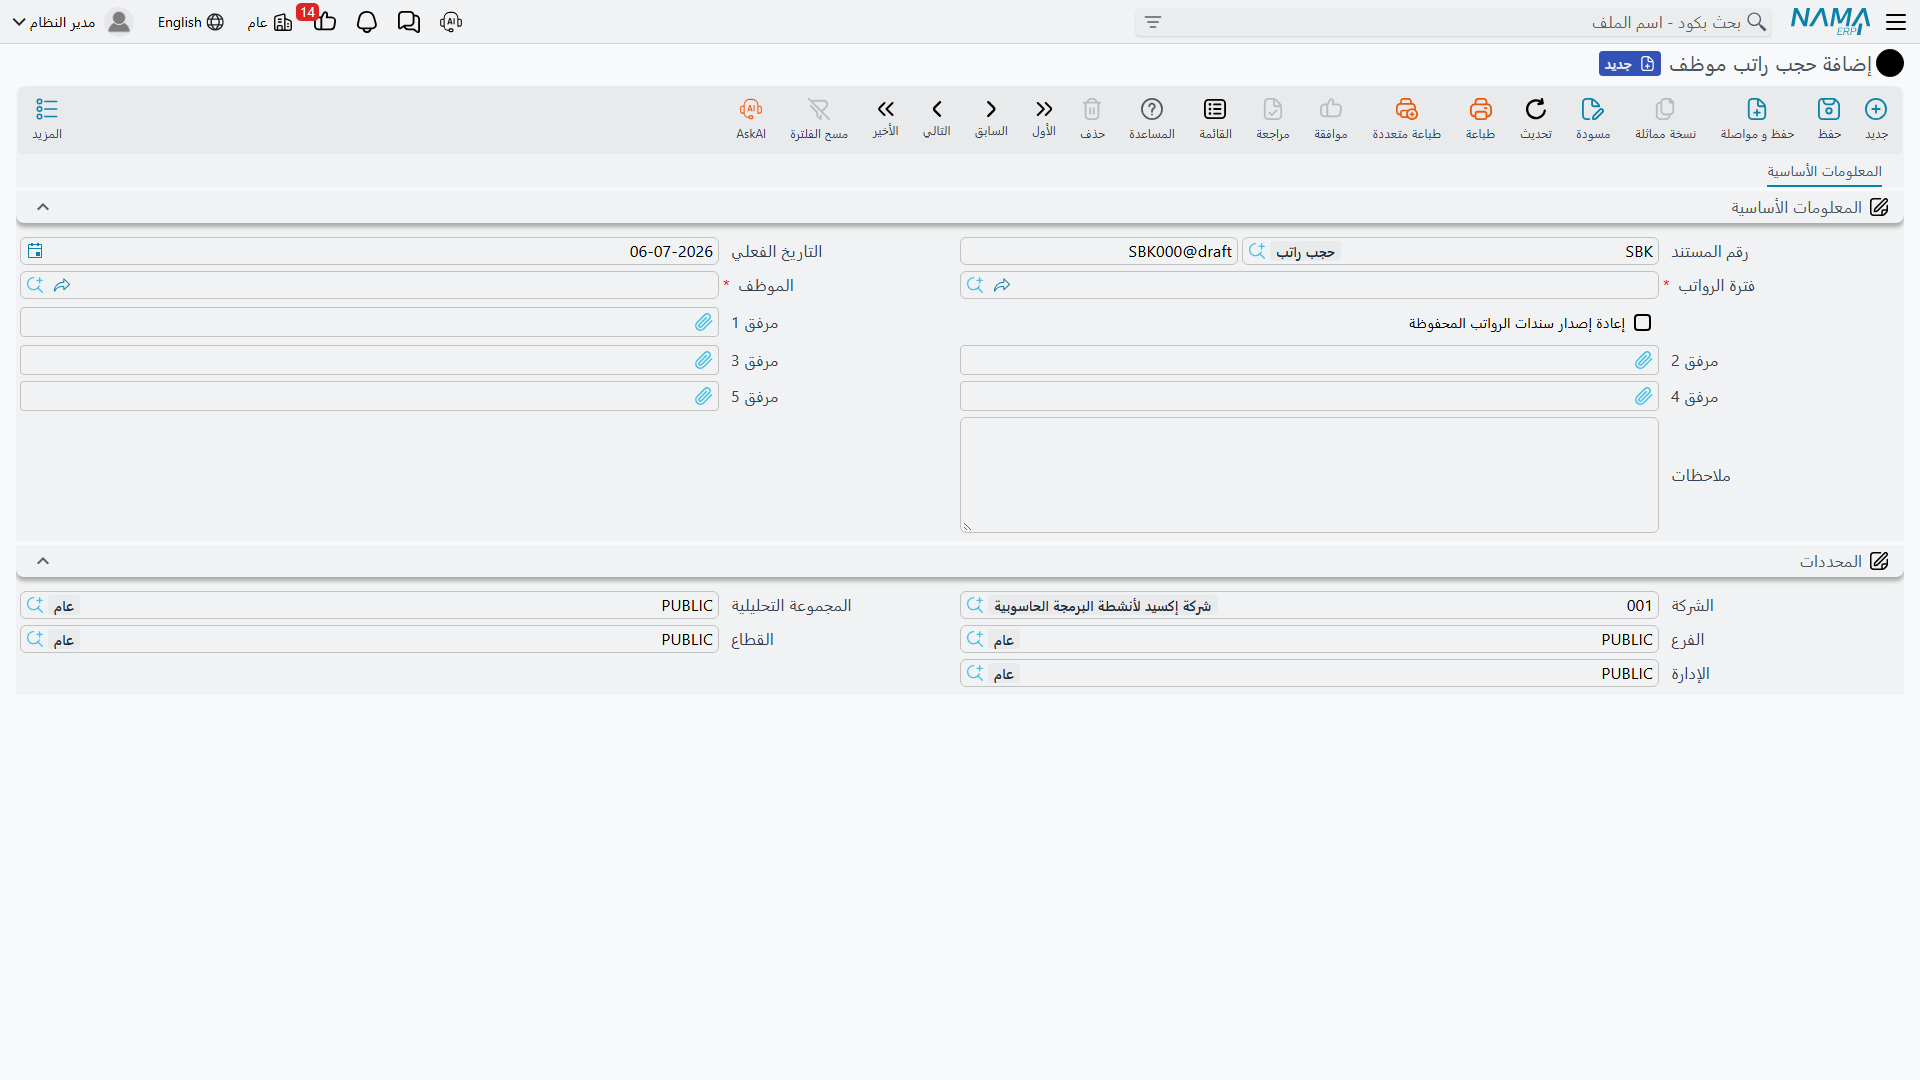Switch language to English

coord(190,22)
